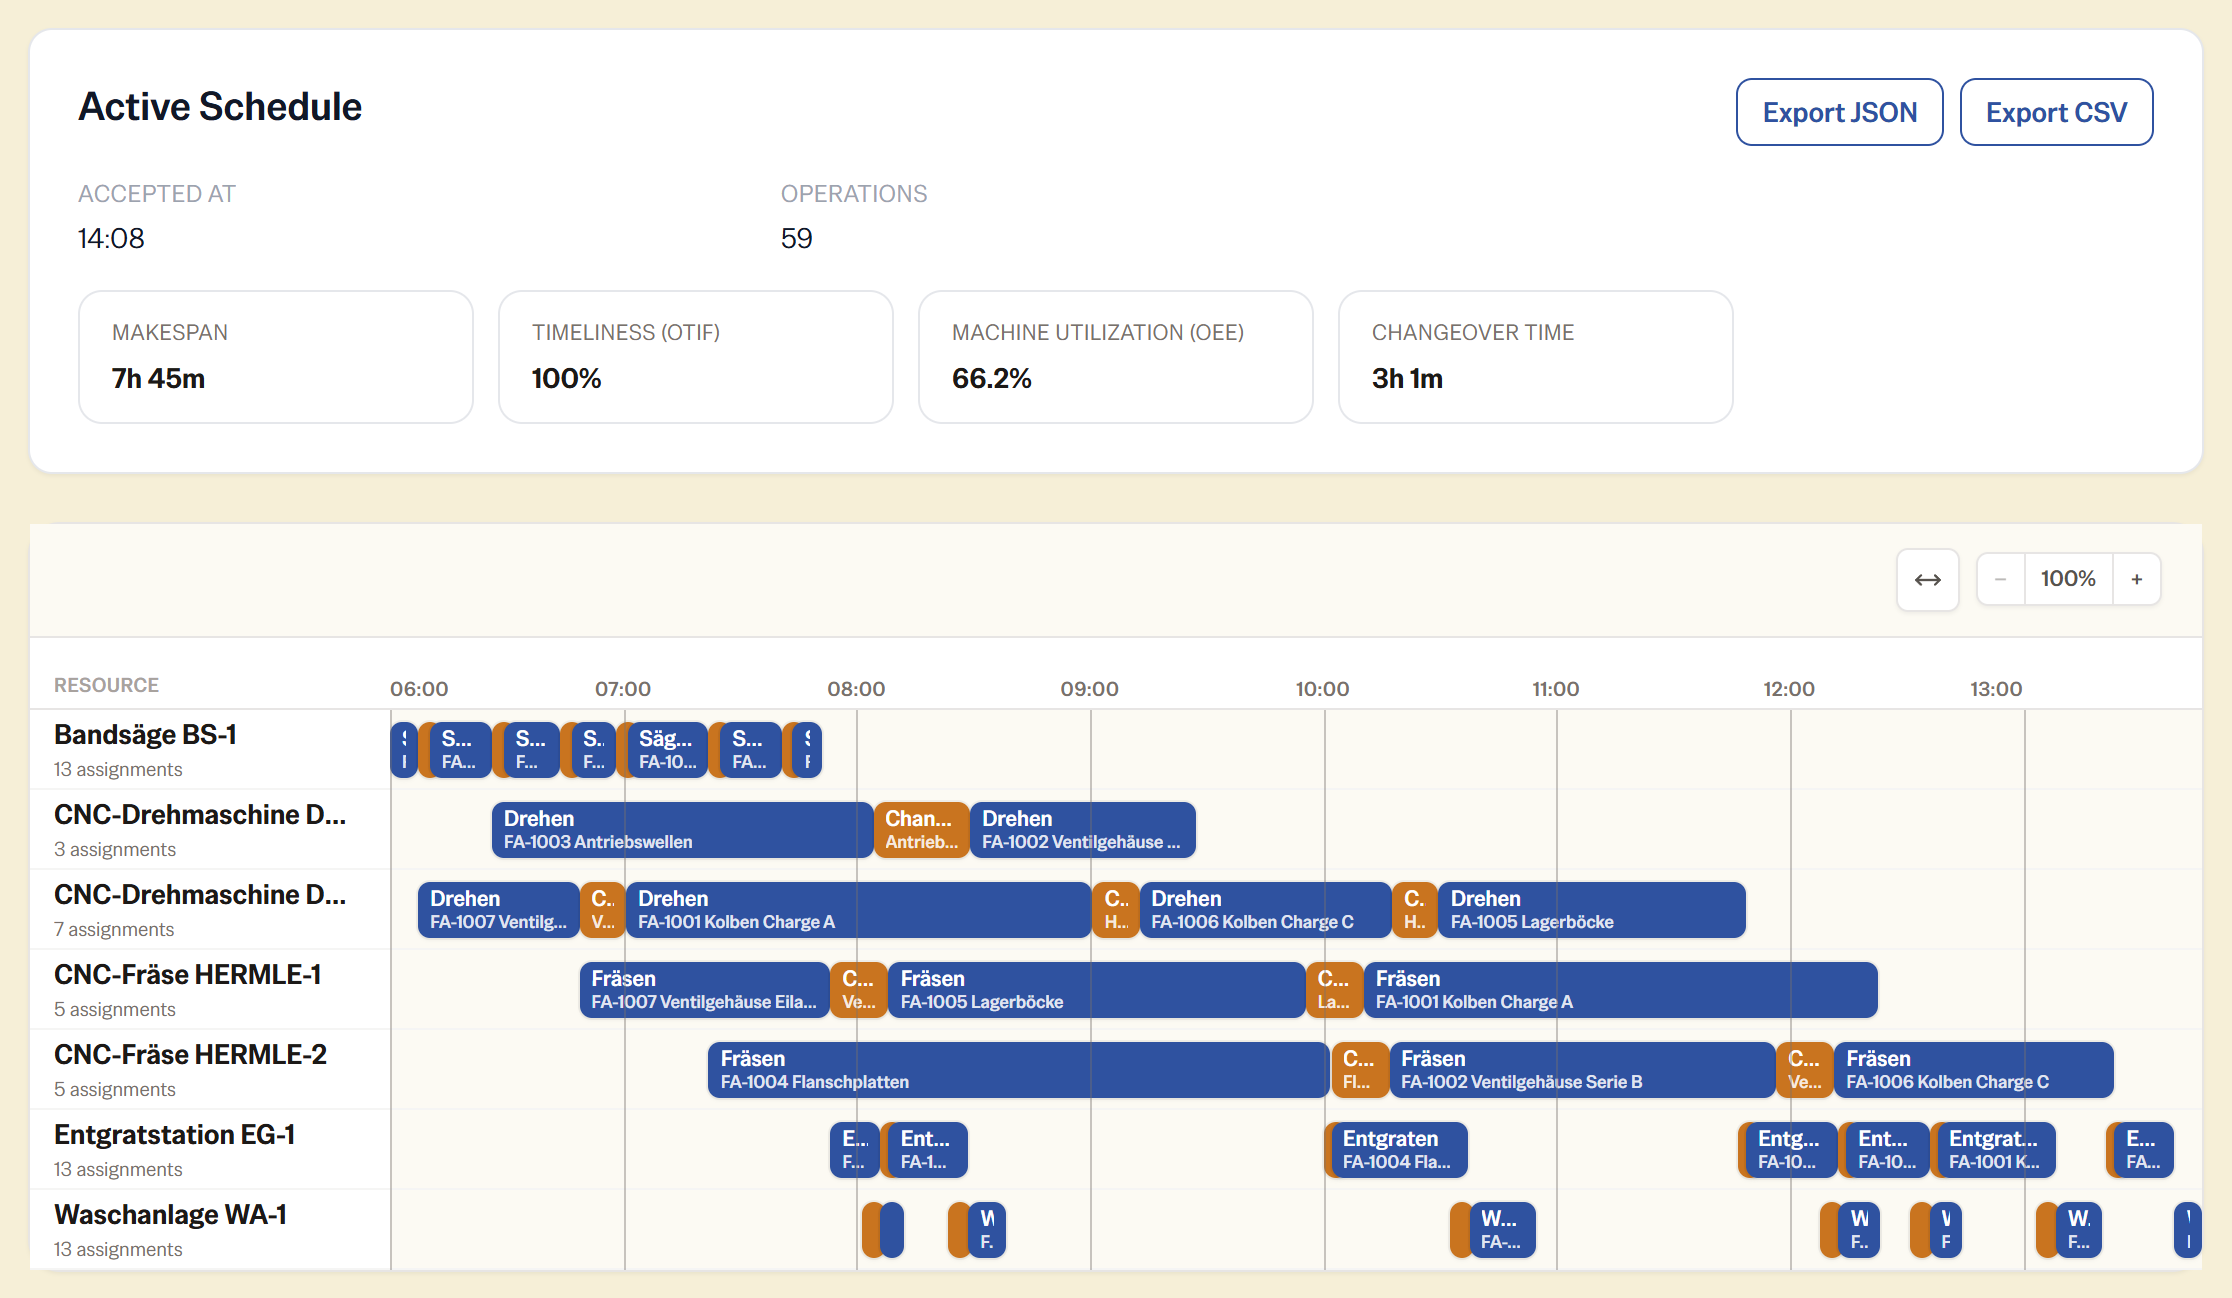This screenshot has width=2232, height=1298.
Task: Select the orange Changeover Antrieb block
Action: (921, 830)
